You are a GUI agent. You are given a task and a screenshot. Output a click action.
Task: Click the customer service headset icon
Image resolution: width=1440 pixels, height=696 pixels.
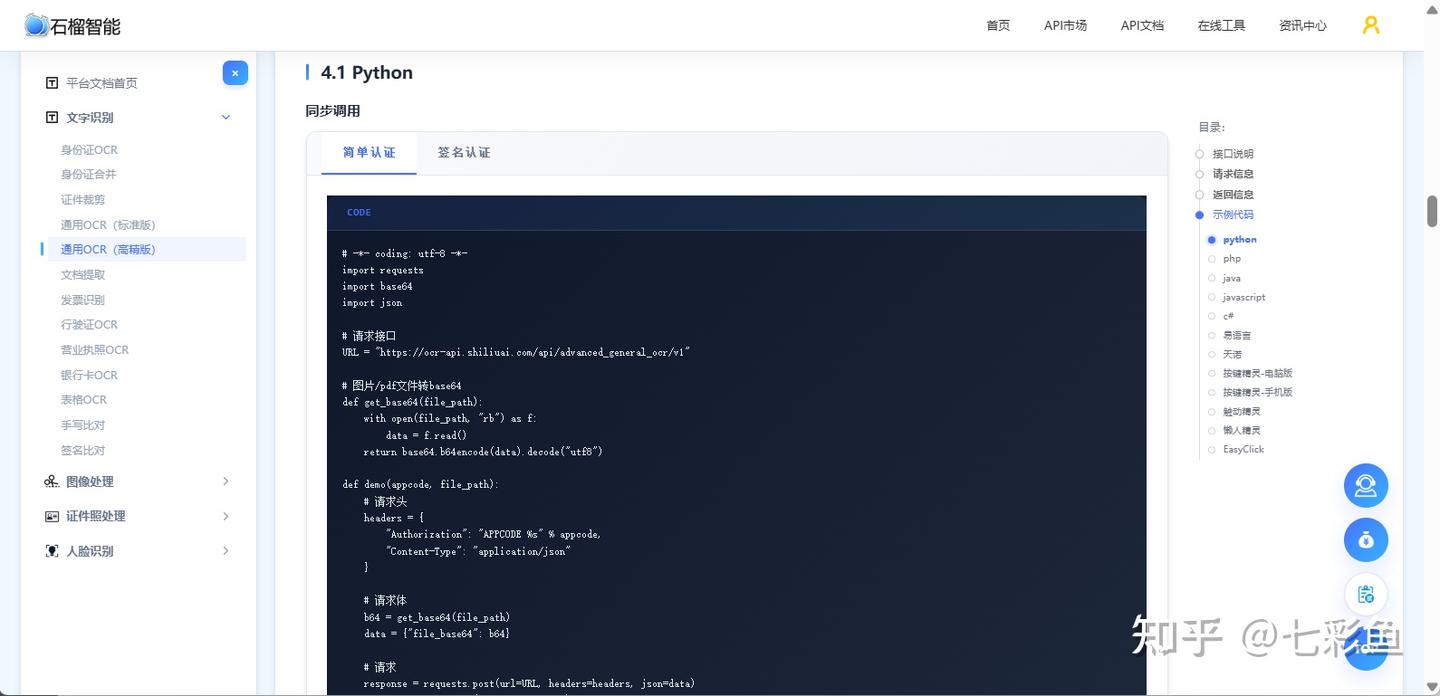pos(1365,486)
